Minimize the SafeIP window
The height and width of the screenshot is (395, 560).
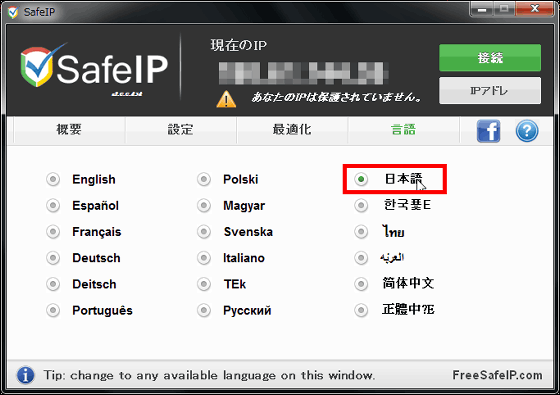pos(482,9)
